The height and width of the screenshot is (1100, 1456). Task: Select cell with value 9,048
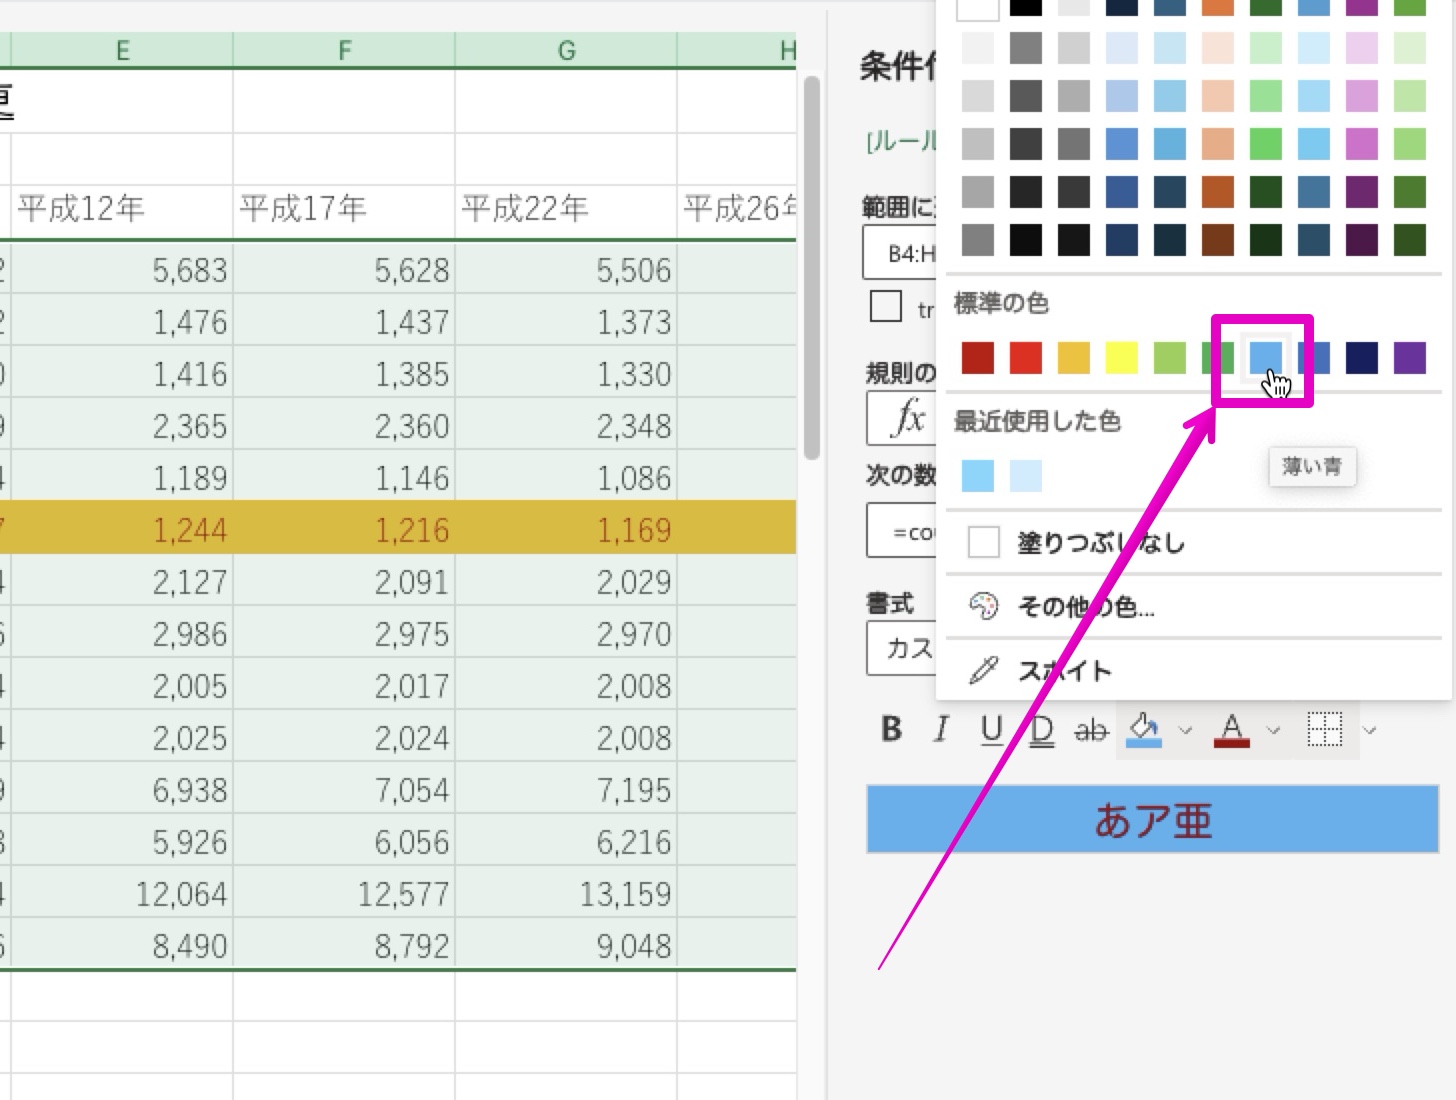[x=566, y=945]
